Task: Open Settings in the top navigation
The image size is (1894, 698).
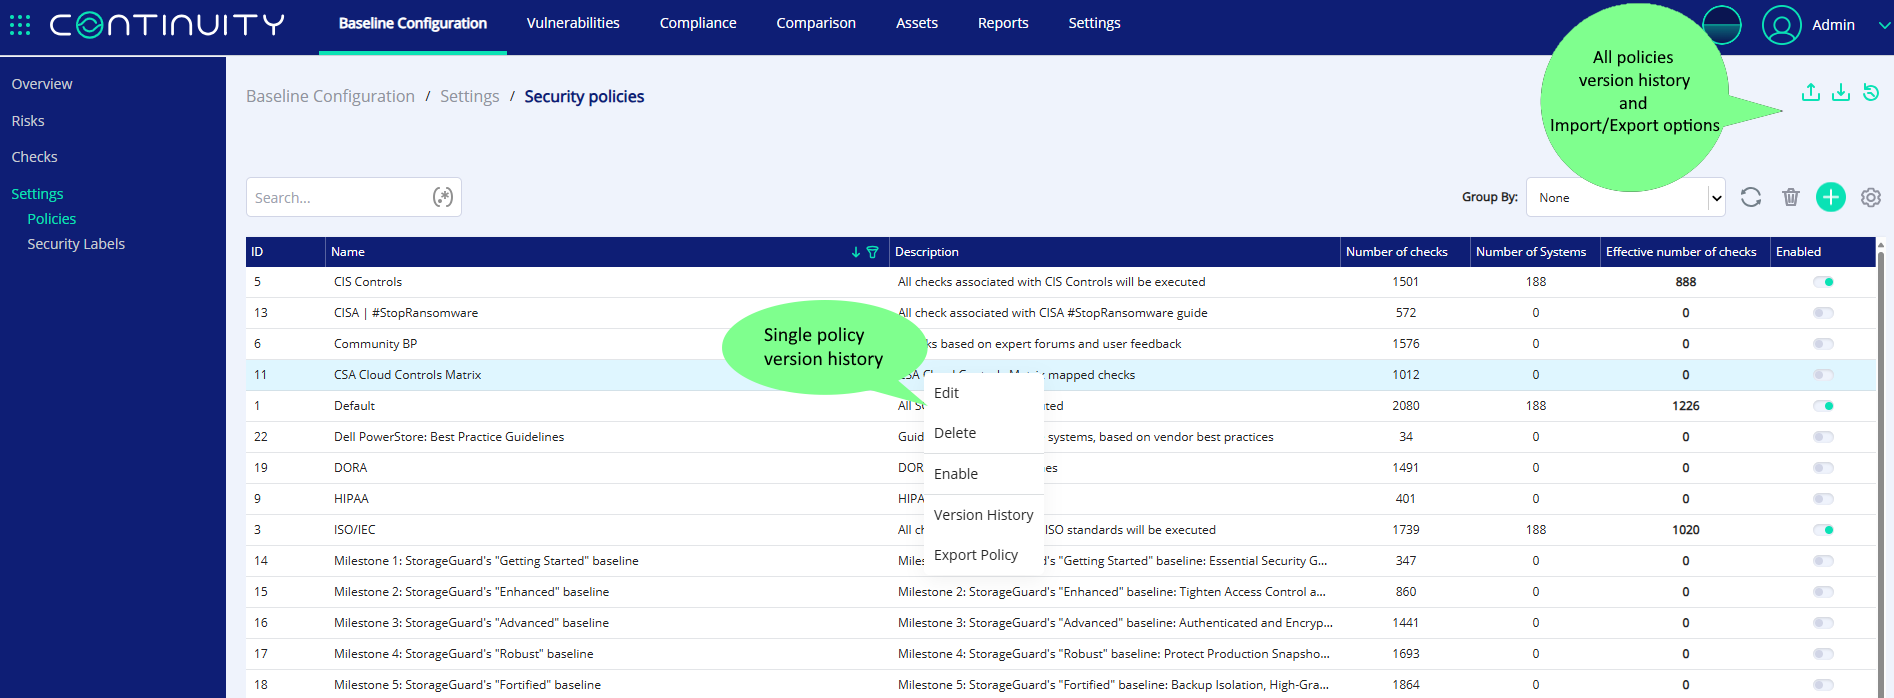Action: point(1094,23)
